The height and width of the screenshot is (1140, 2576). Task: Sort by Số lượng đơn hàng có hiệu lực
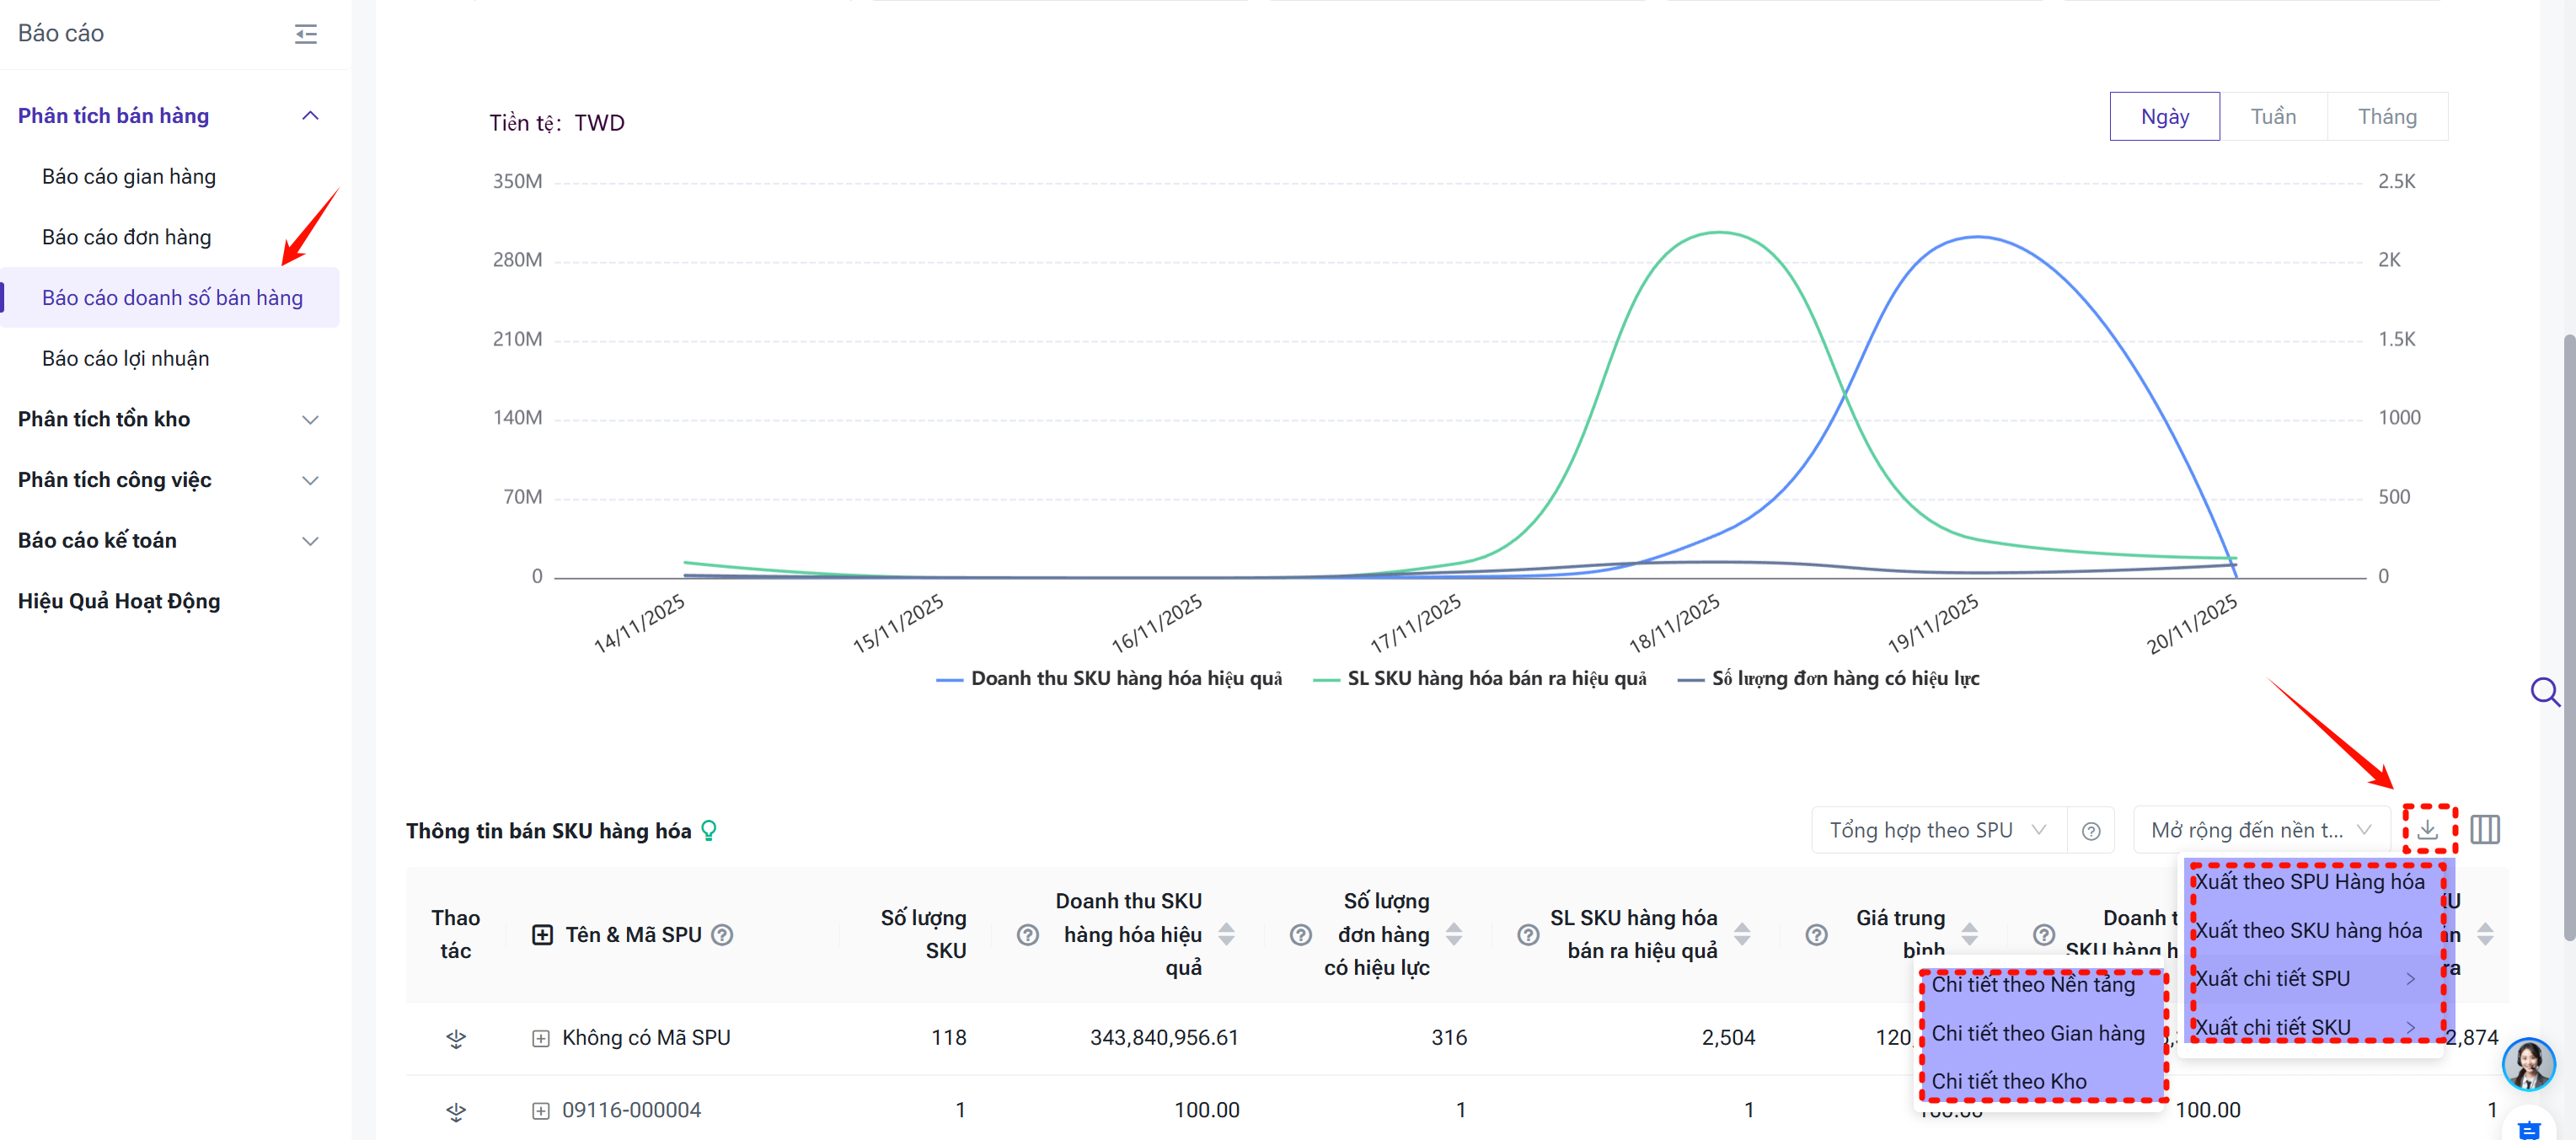click(x=1454, y=934)
